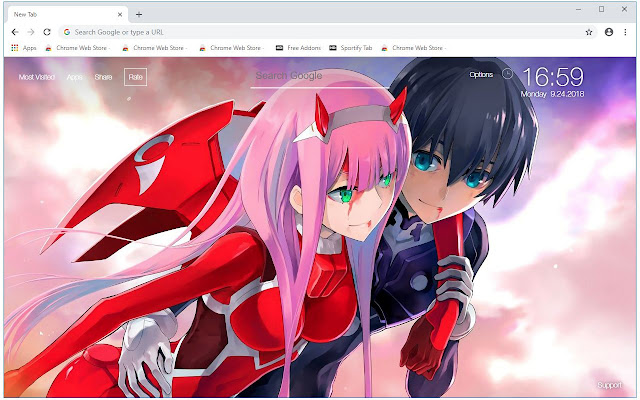The height and width of the screenshot is (400, 640).
Task: Open the Options menu
Action: click(x=481, y=74)
